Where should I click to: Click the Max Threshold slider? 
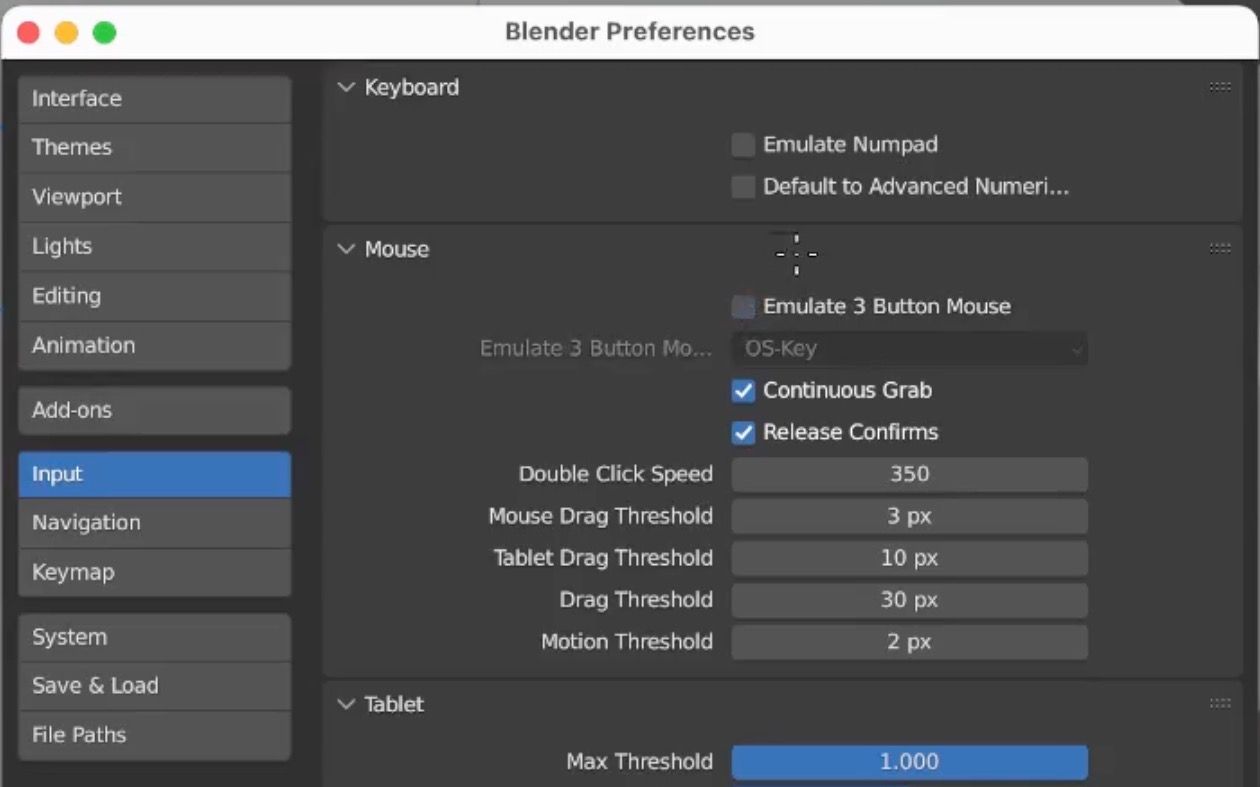[x=909, y=762]
